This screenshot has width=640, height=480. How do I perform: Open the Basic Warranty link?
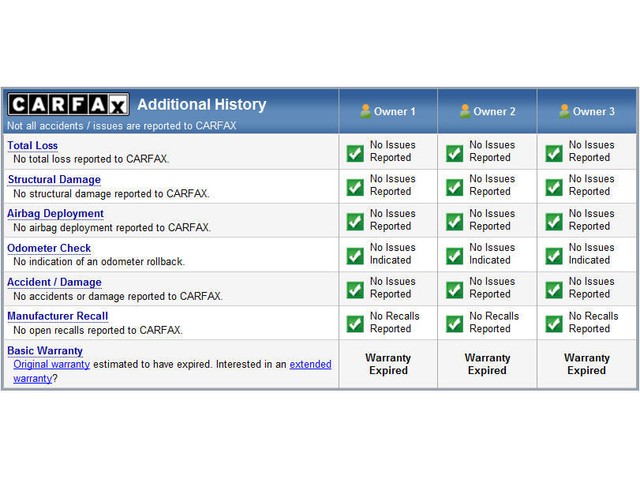click(x=45, y=351)
